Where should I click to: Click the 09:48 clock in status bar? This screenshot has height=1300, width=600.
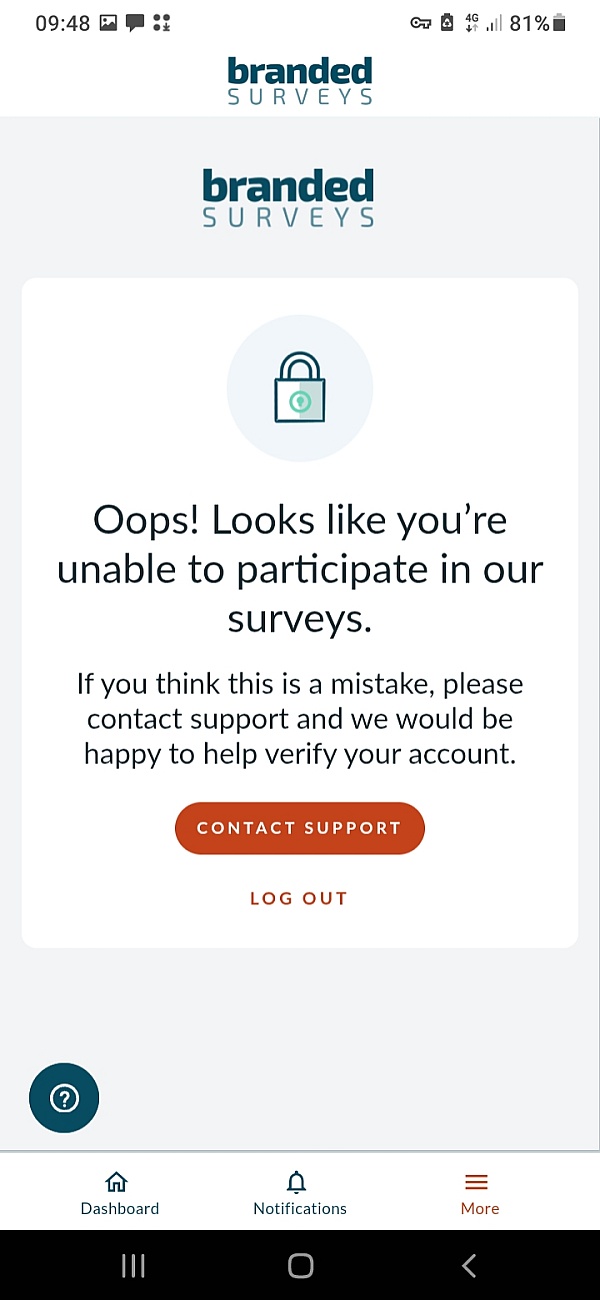[x=62, y=23]
